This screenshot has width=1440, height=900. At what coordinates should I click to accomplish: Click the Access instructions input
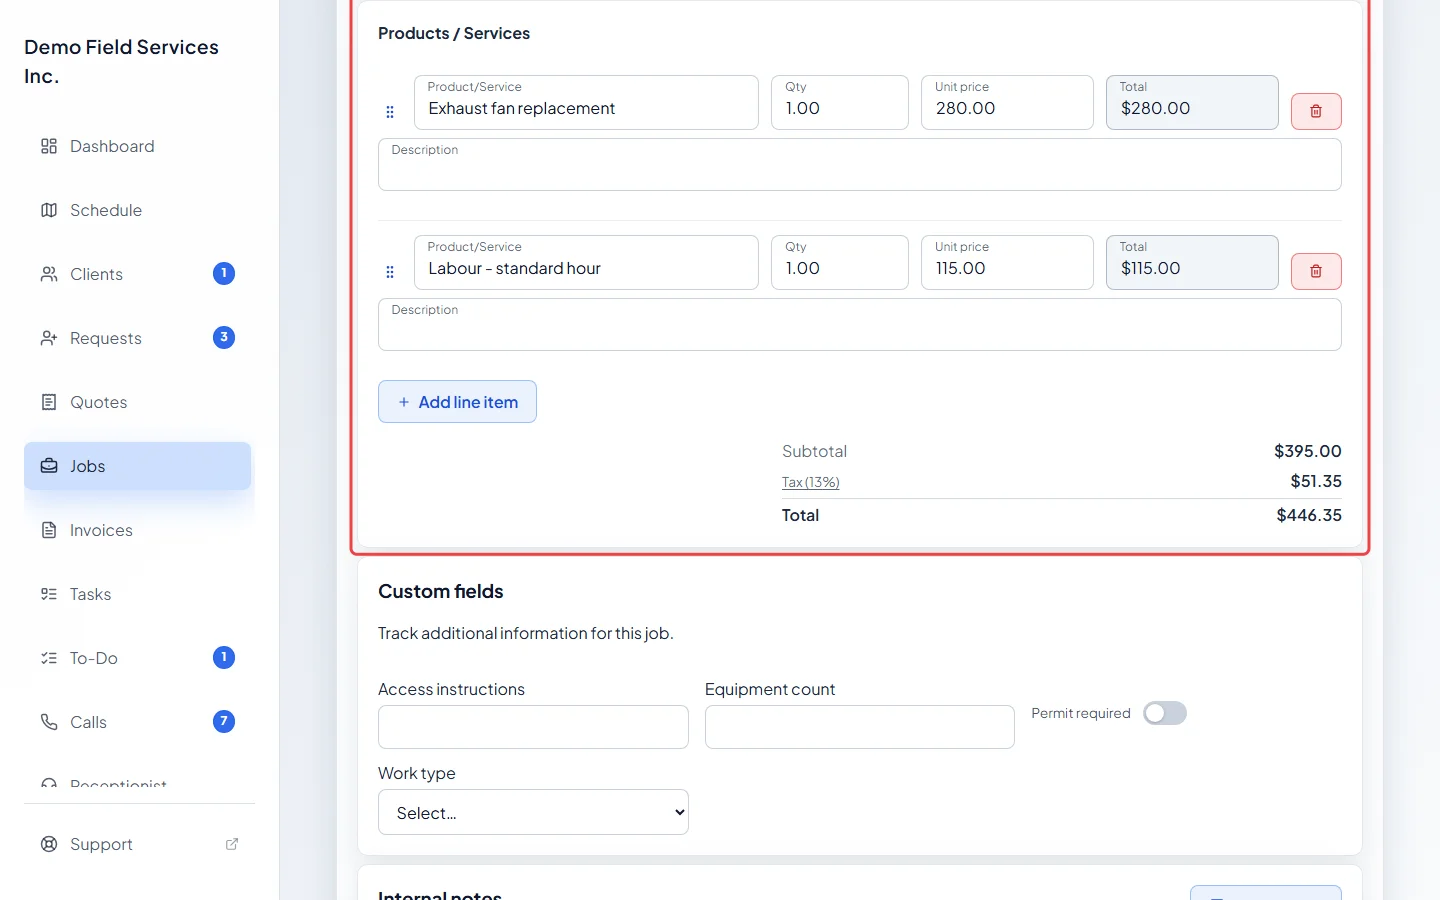click(x=533, y=727)
